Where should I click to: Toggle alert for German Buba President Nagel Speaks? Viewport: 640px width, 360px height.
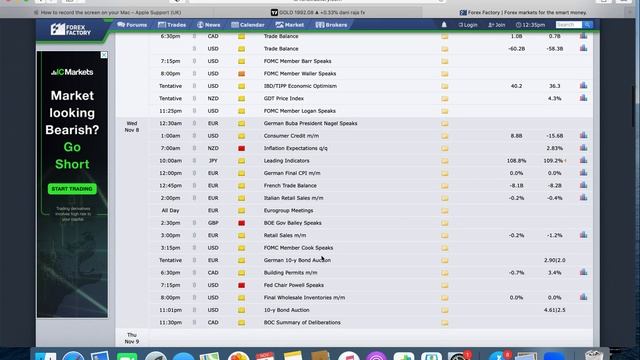coord(194,123)
